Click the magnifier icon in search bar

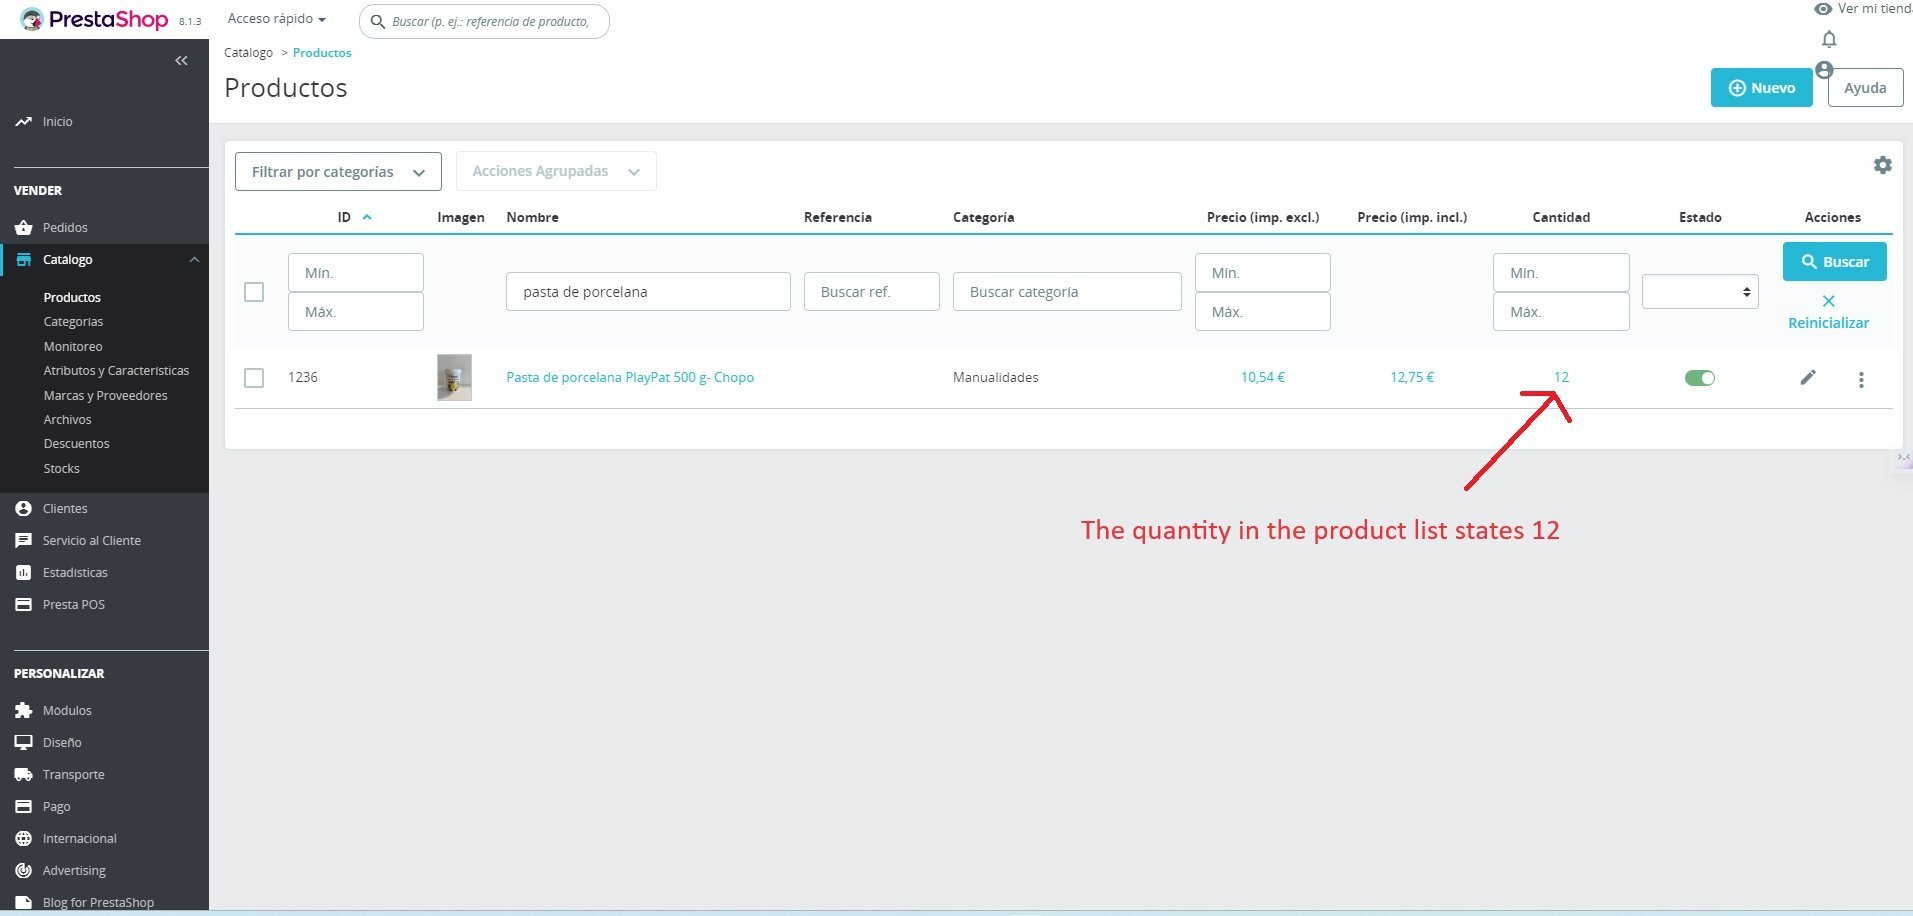pos(378,21)
